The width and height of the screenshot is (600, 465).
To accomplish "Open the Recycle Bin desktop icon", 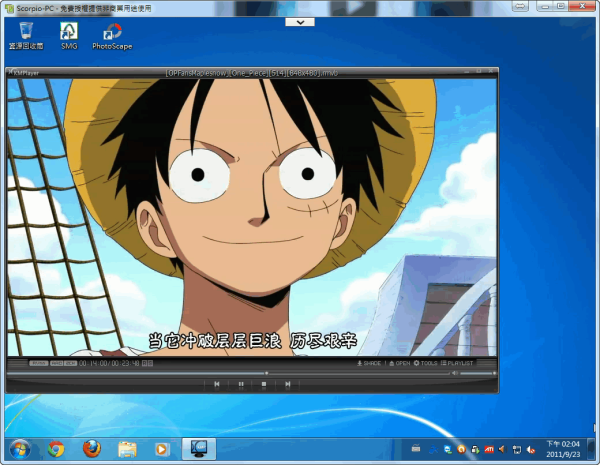I will point(26,36).
